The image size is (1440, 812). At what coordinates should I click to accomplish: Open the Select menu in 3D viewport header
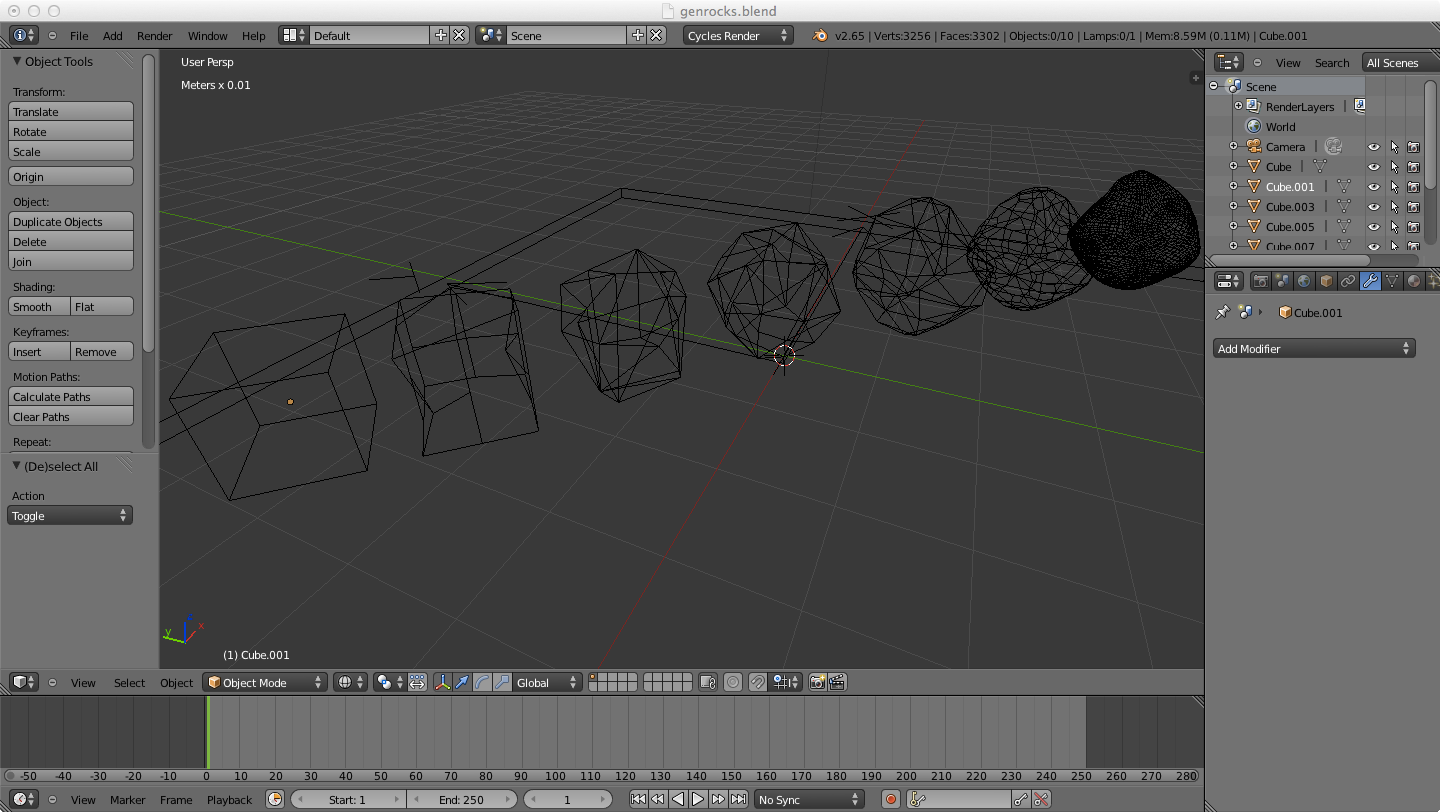(129, 683)
